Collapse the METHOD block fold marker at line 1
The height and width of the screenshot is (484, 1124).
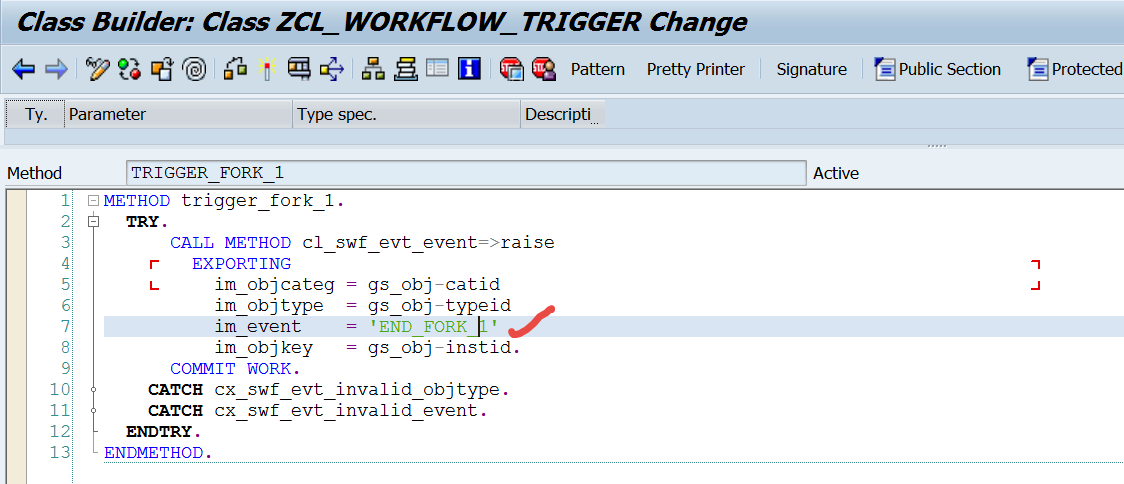click(x=92, y=201)
